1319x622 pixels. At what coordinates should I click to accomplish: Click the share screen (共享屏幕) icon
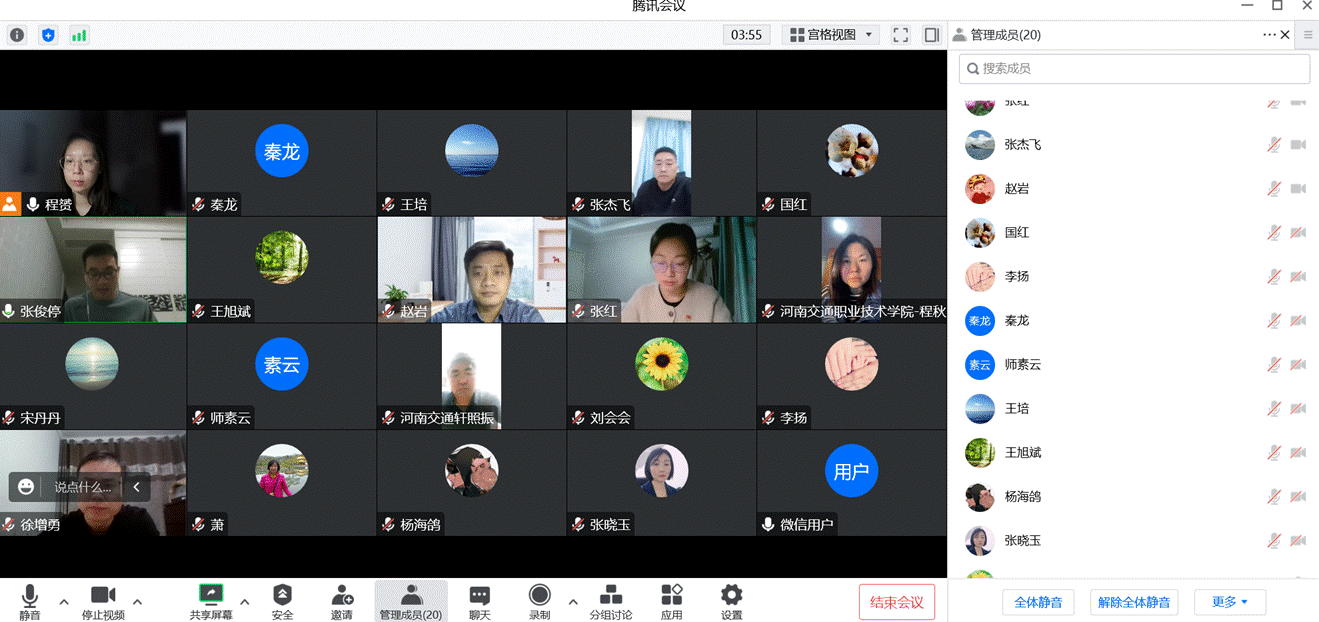pyautogui.click(x=211, y=596)
